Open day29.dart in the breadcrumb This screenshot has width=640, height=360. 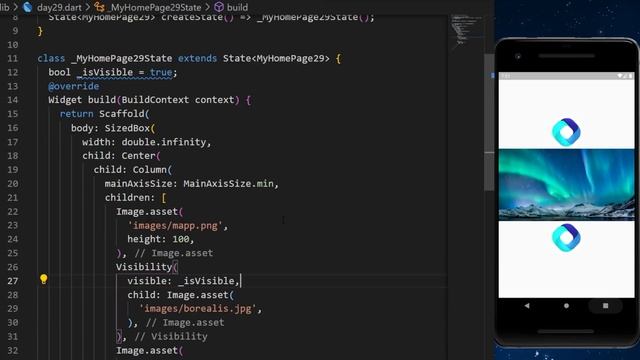coord(59,7)
